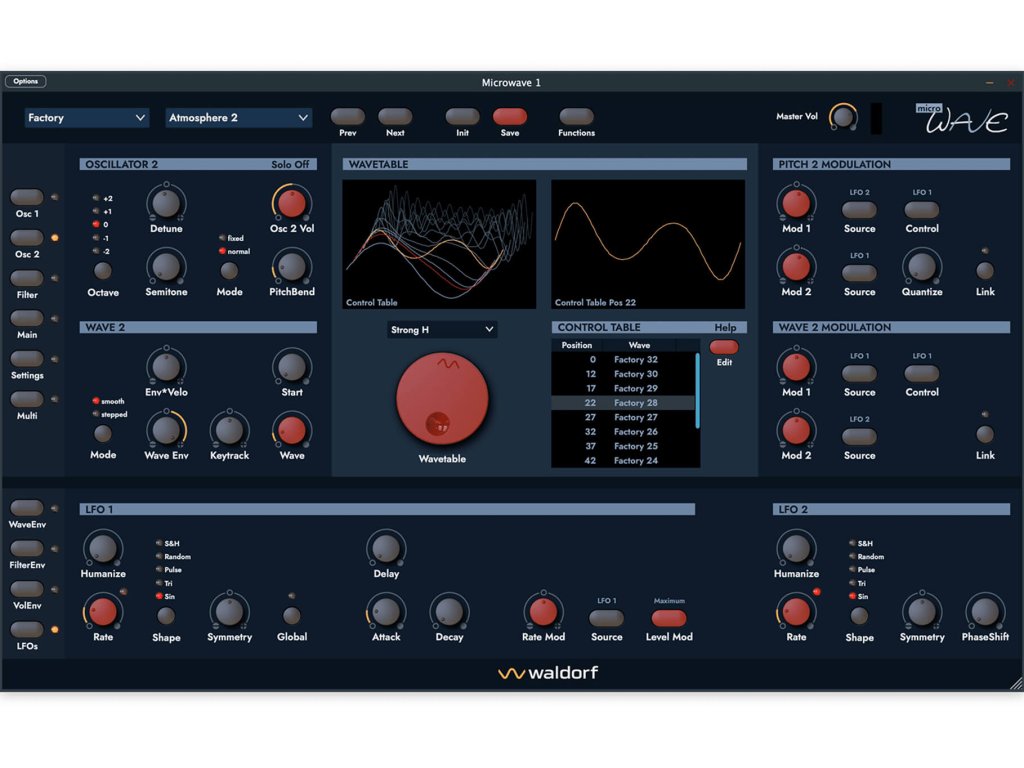1024x768 pixels.
Task: Click the Detune knob
Action: (x=166, y=203)
